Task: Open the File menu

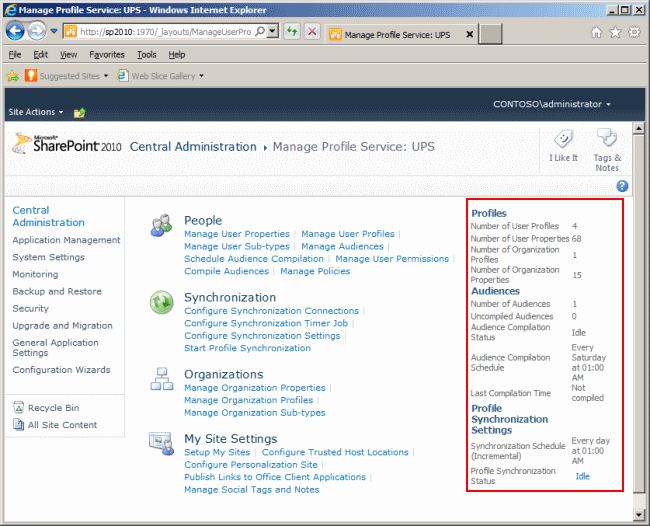Action: click(15, 55)
